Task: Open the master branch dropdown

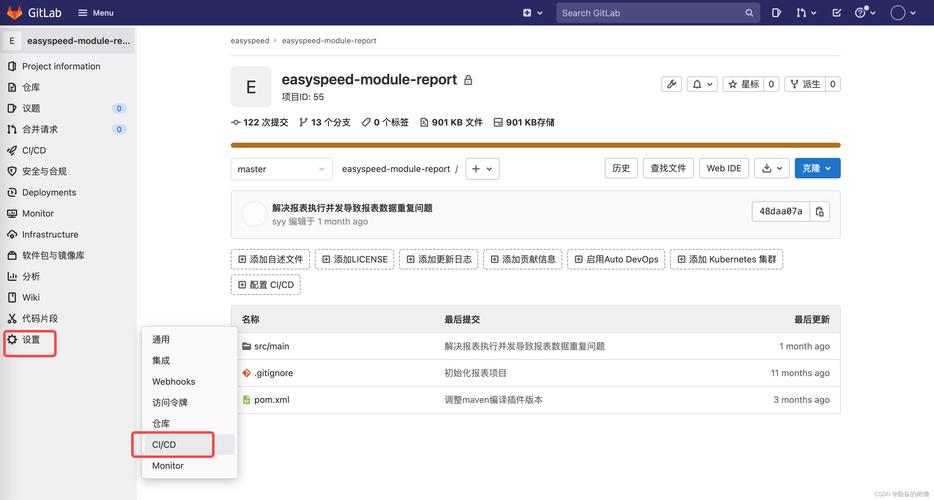Action: (x=281, y=169)
